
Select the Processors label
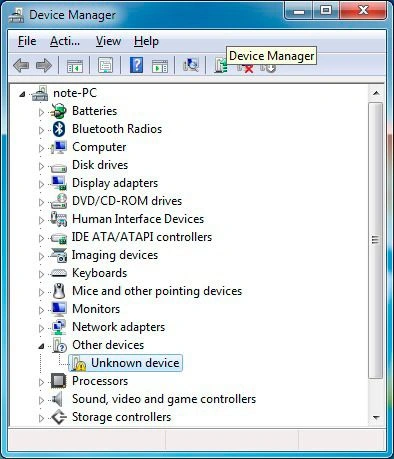[x=100, y=381]
